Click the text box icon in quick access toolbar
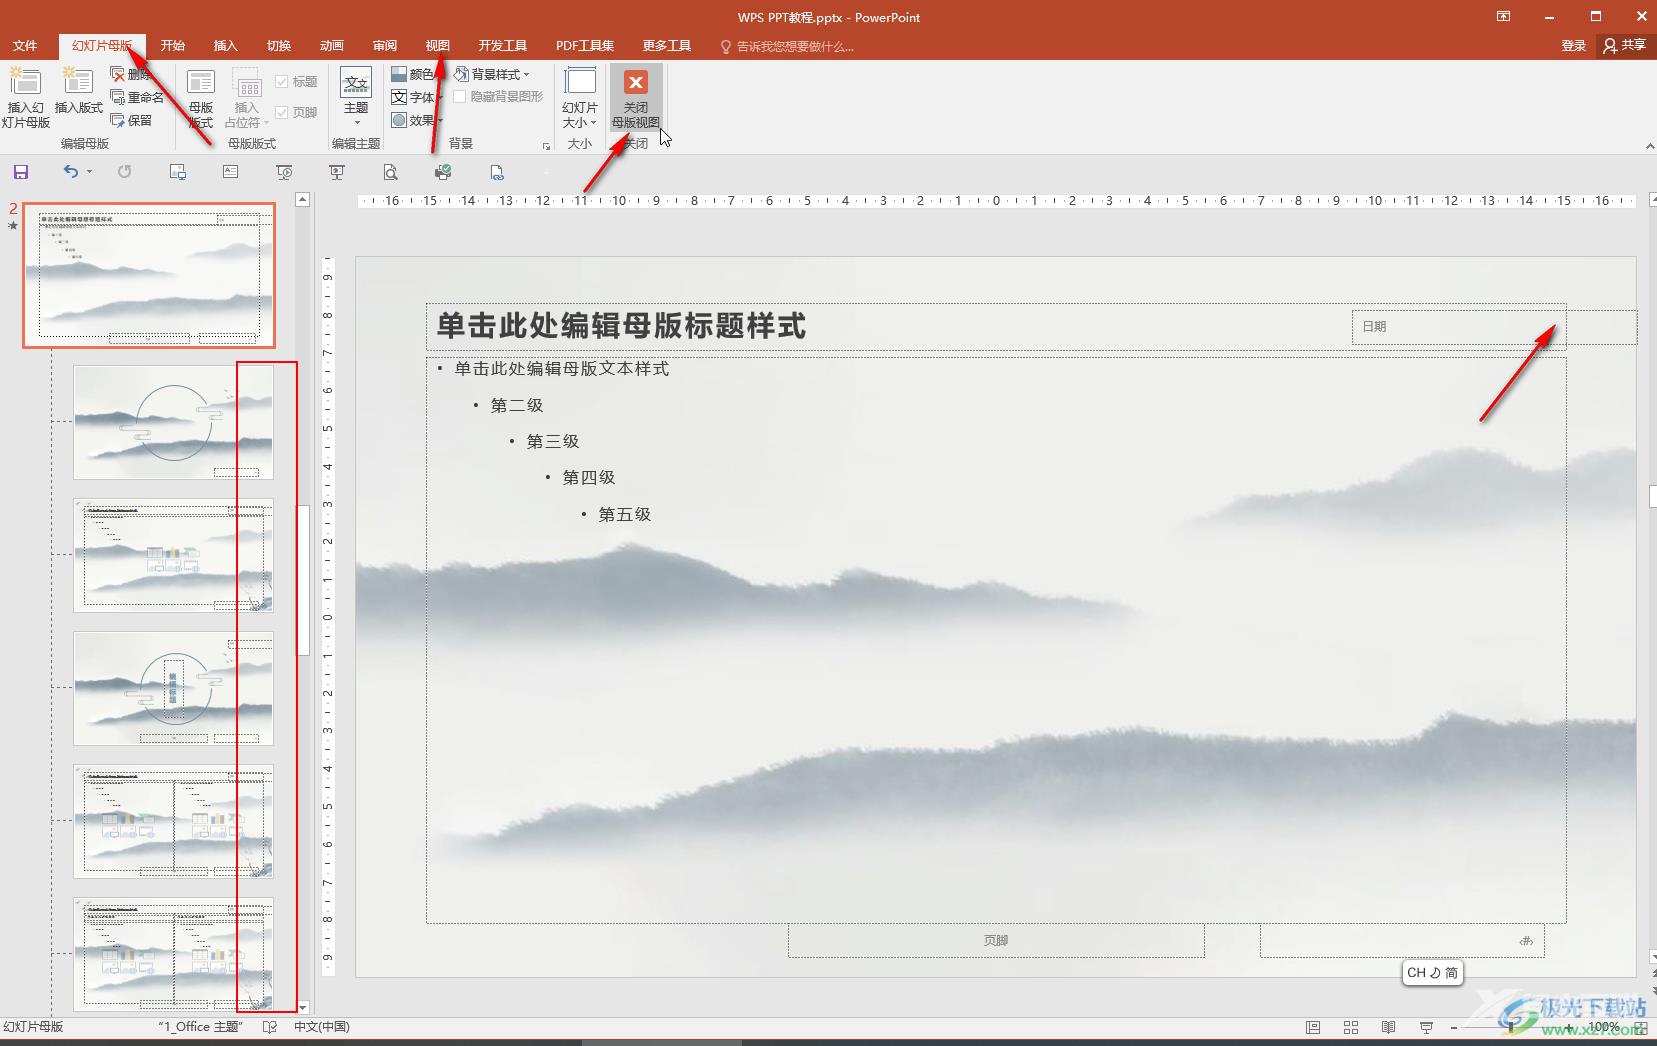 pyautogui.click(x=231, y=172)
